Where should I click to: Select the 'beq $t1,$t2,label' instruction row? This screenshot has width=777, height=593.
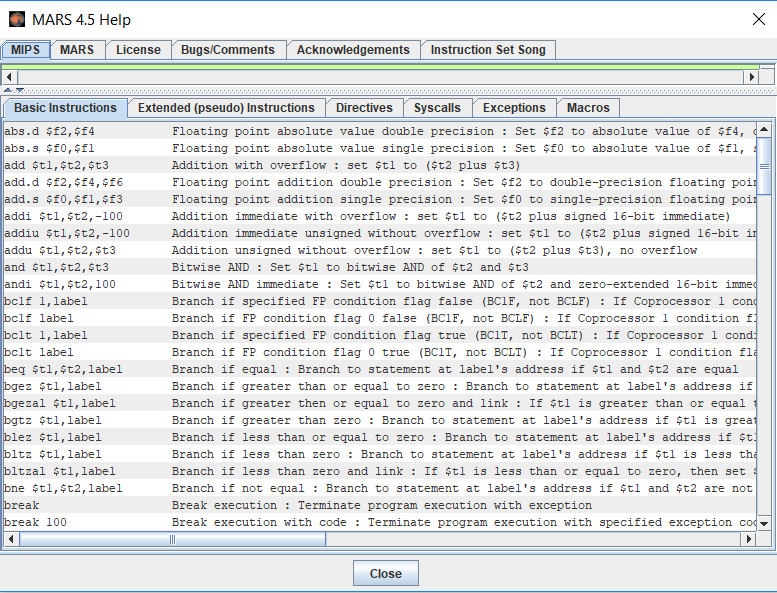coord(64,369)
